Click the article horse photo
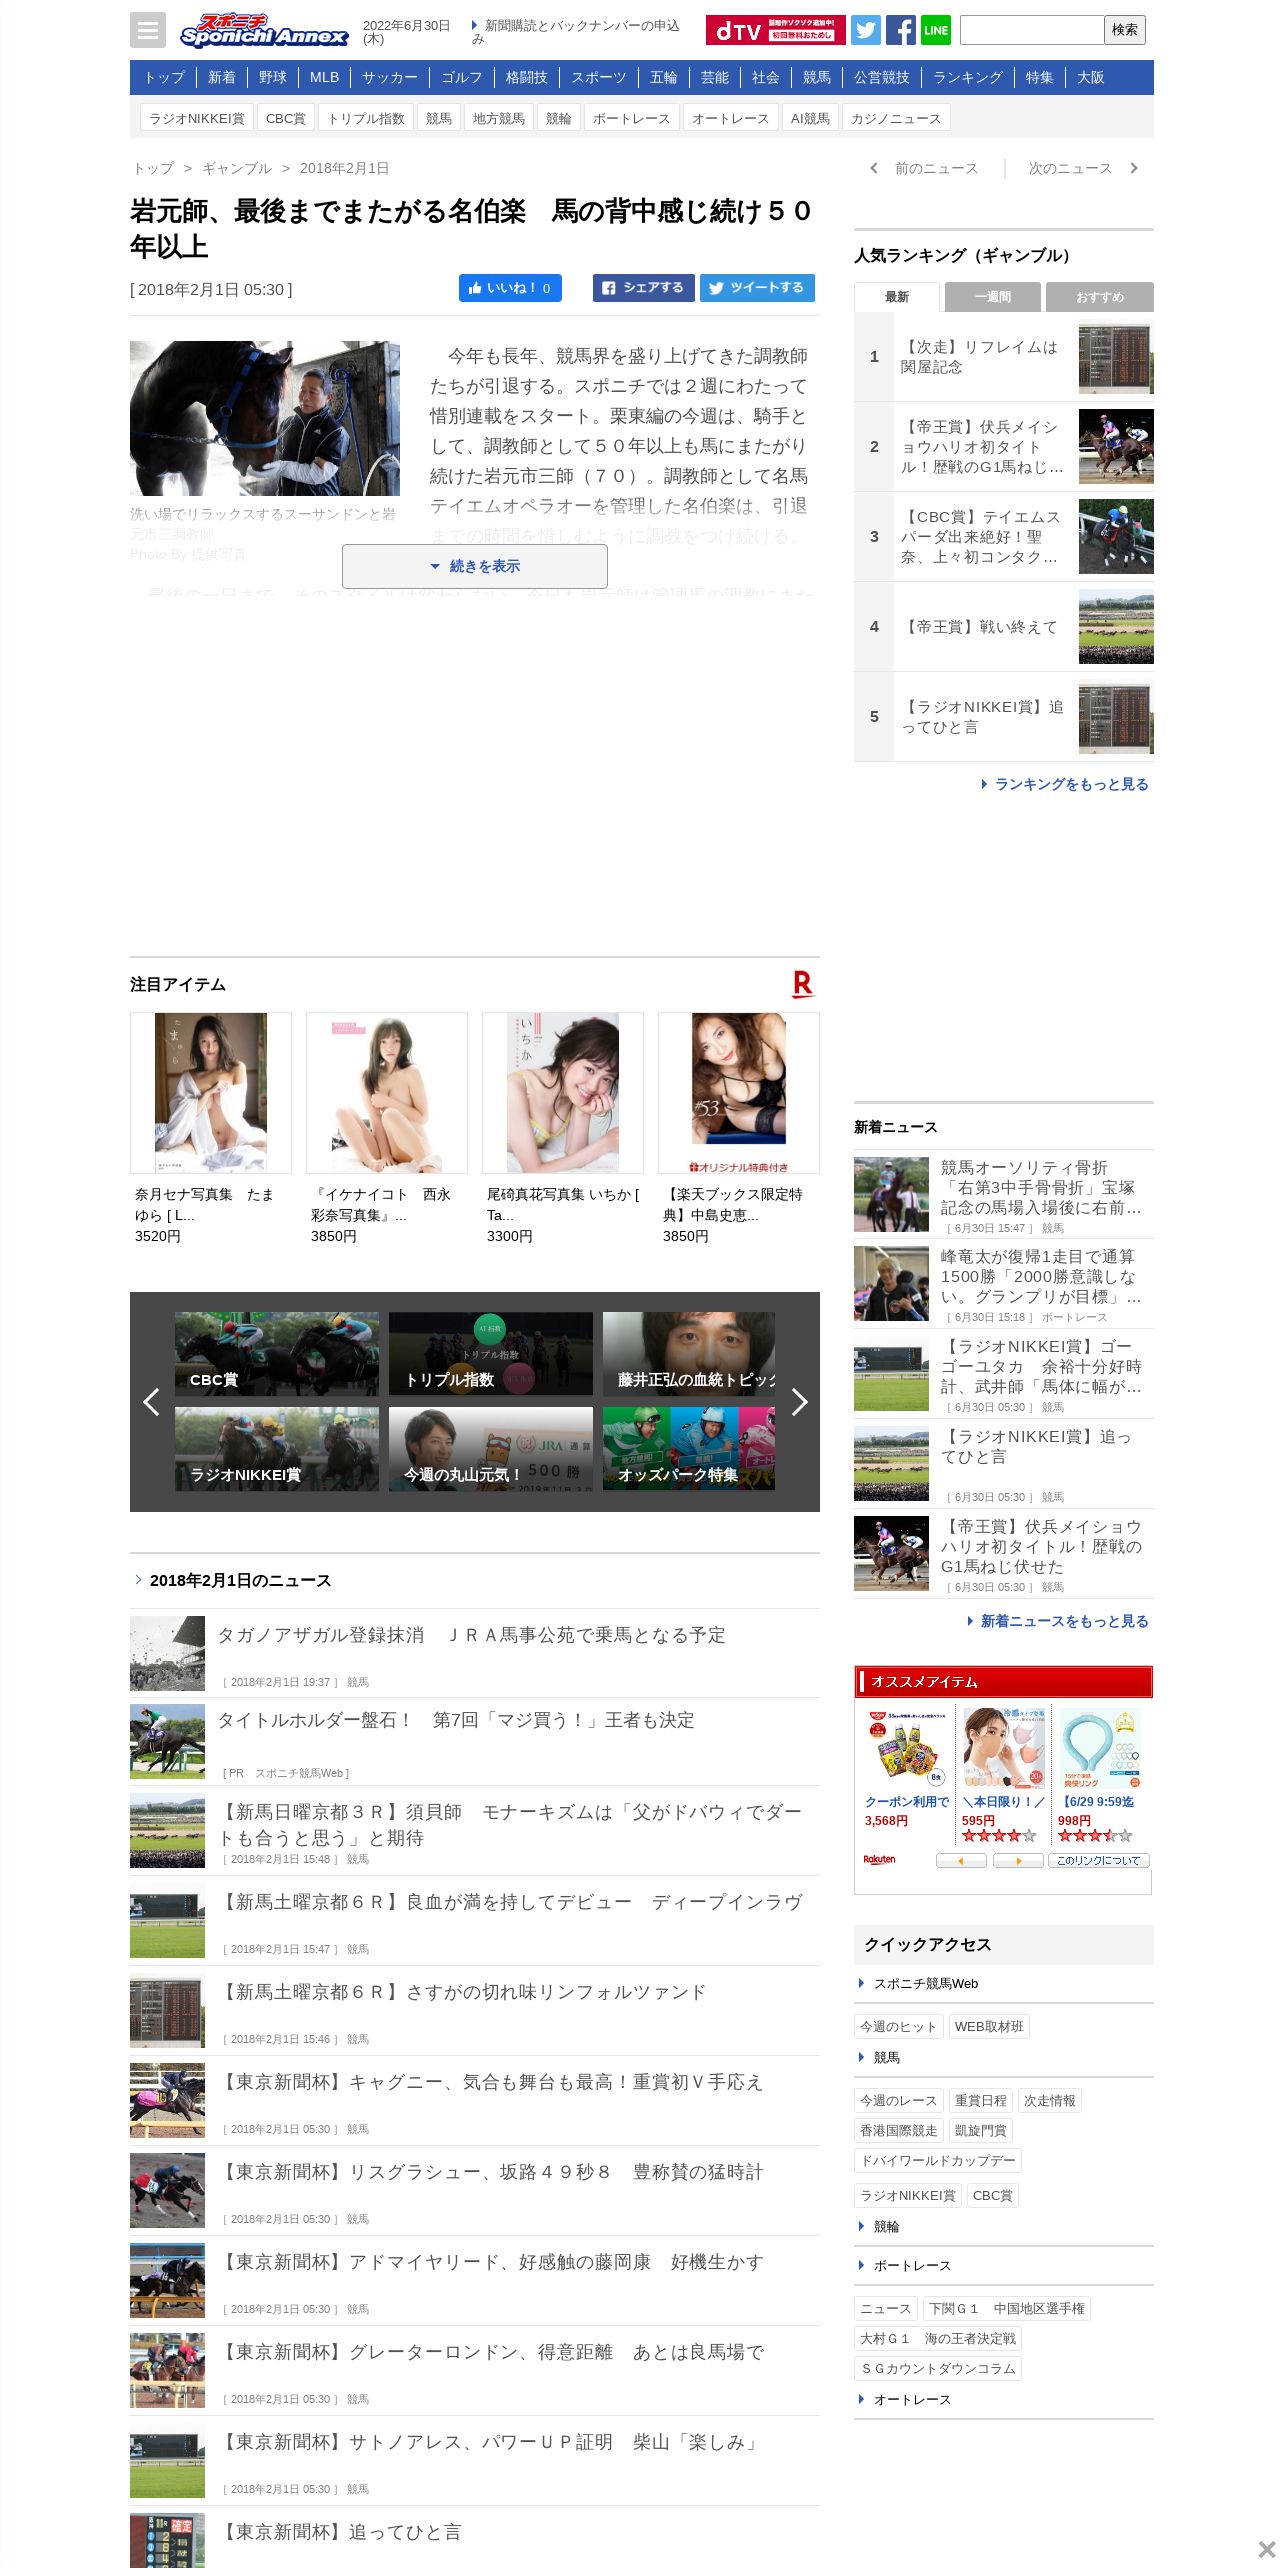 click(x=265, y=418)
